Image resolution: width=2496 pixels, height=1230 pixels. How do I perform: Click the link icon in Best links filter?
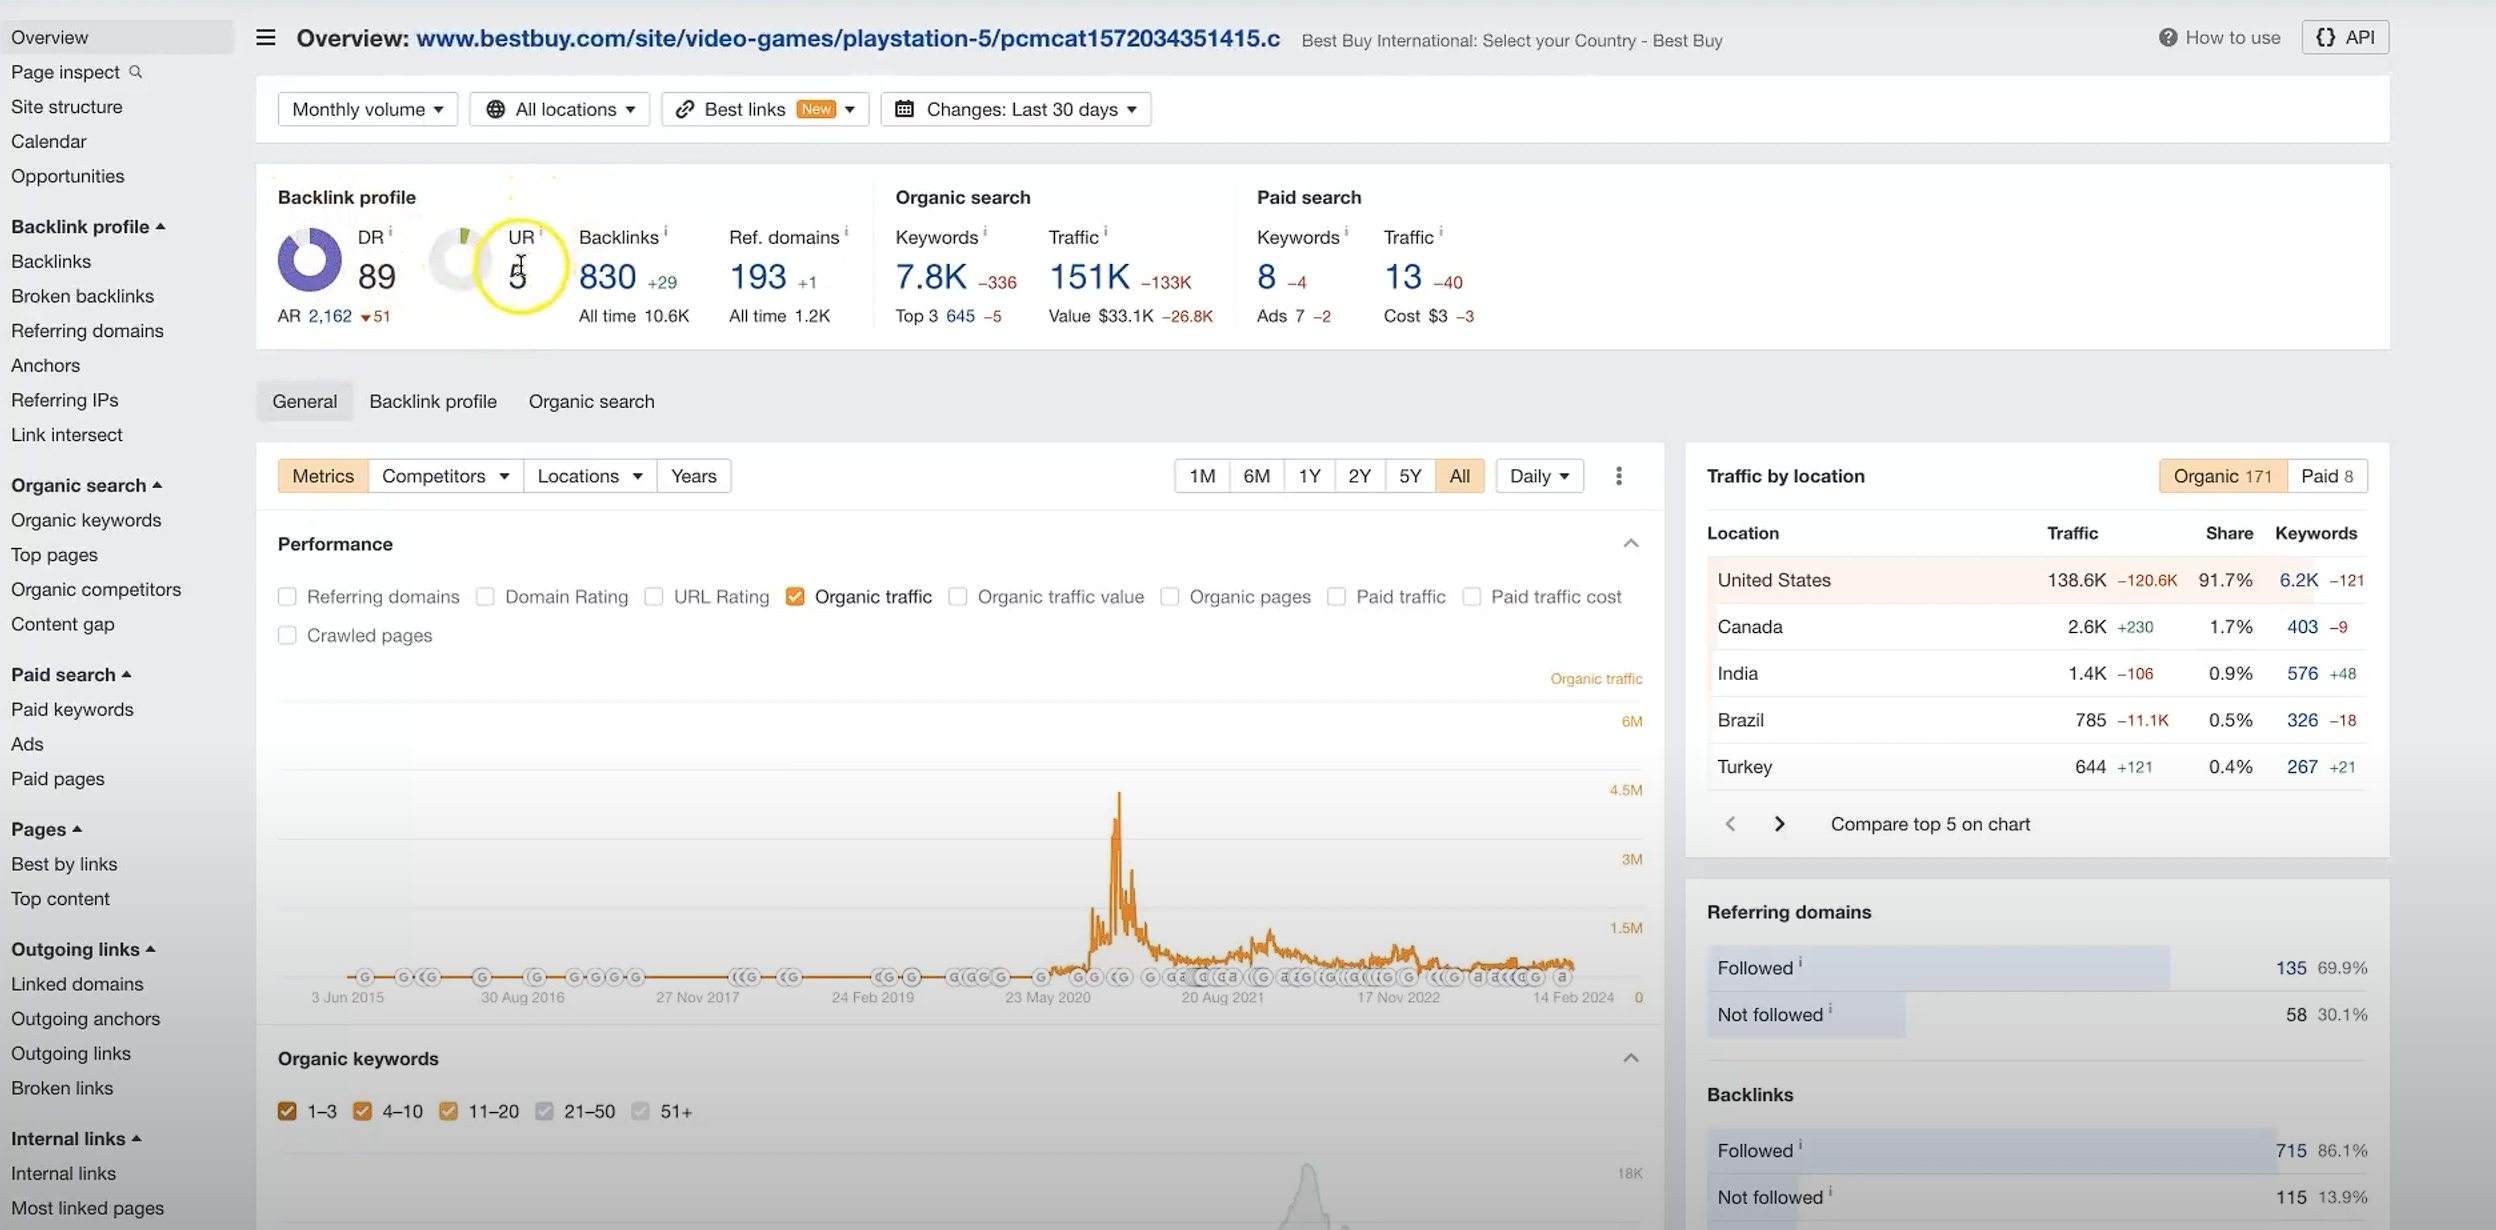click(x=685, y=109)
